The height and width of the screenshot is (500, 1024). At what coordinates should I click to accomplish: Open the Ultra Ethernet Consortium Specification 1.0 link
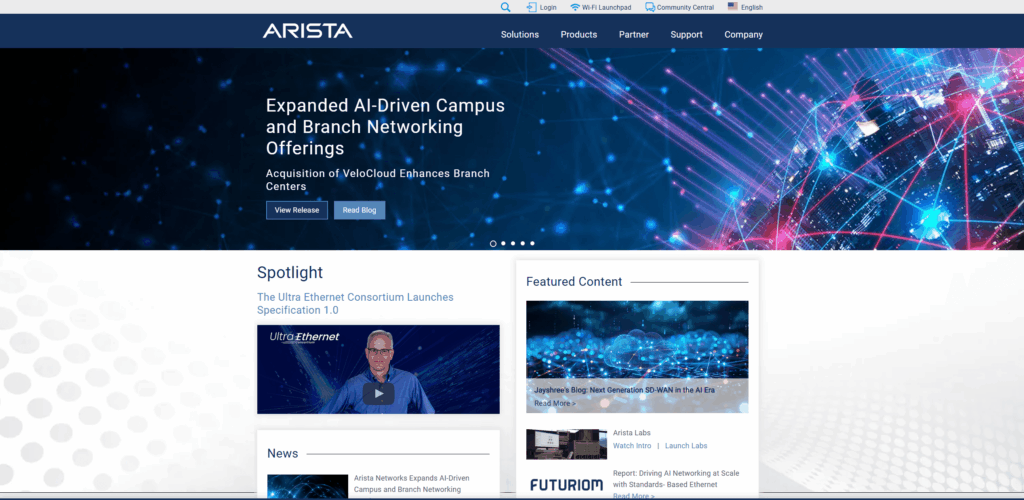[355, 304]
